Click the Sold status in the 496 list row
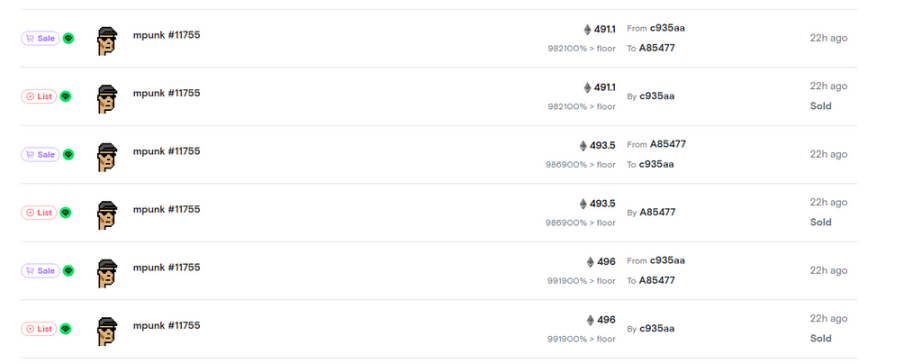This screenshot has width=922, height=364. pyautogui.click(x=821, y=339)
